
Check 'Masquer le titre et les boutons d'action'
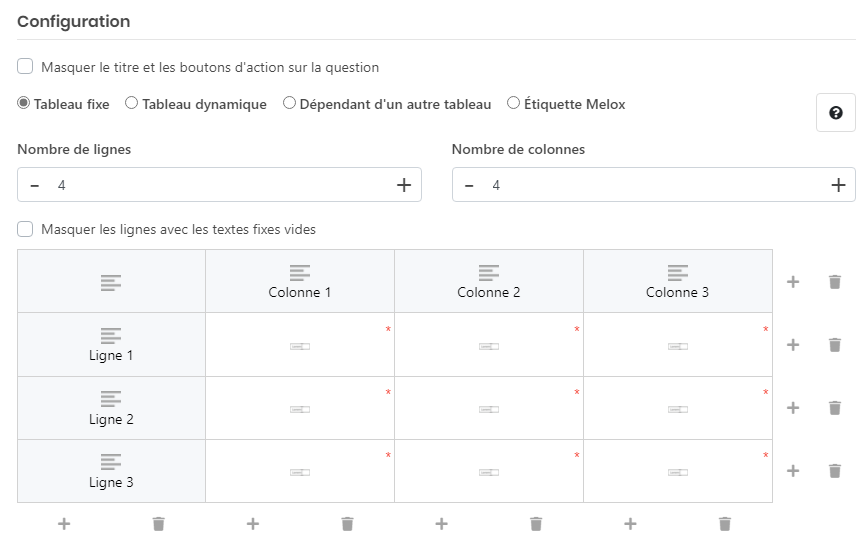(26, 67)
